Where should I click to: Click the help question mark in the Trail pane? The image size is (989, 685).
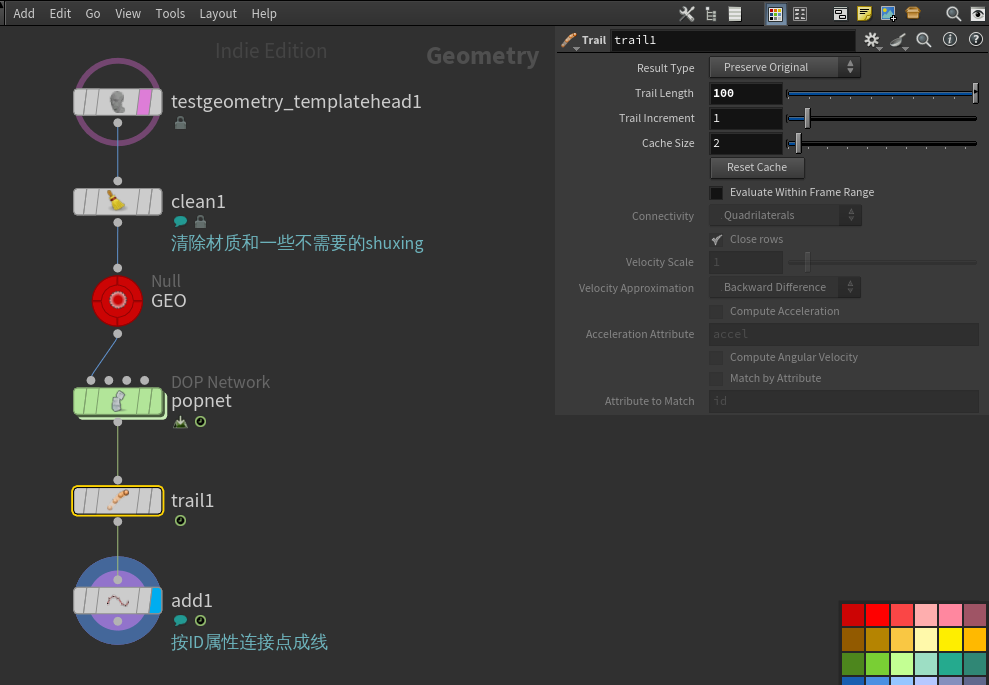(977, 40)
